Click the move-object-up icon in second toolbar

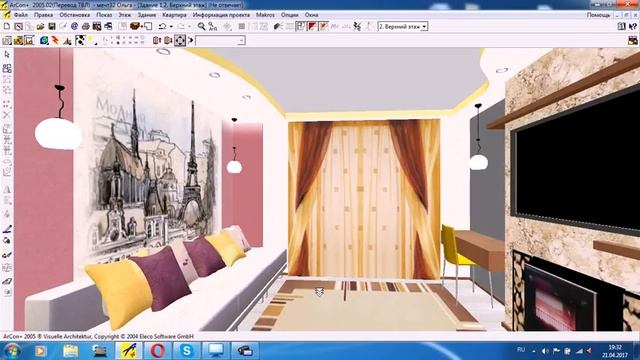pyautogui.click(x=157, y=40)
